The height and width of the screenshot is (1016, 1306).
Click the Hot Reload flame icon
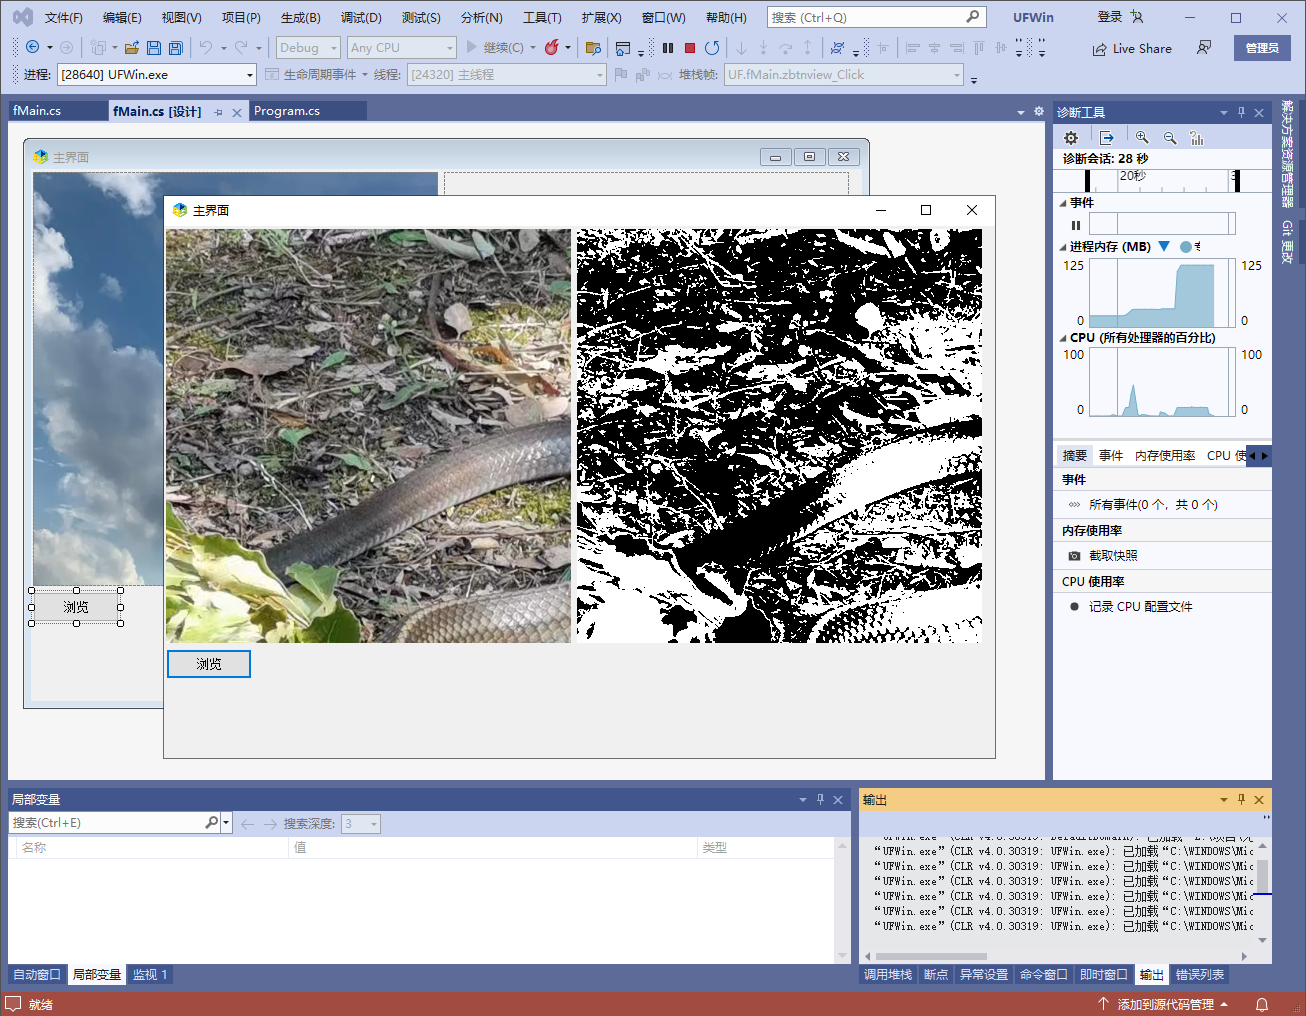[551, 47]
